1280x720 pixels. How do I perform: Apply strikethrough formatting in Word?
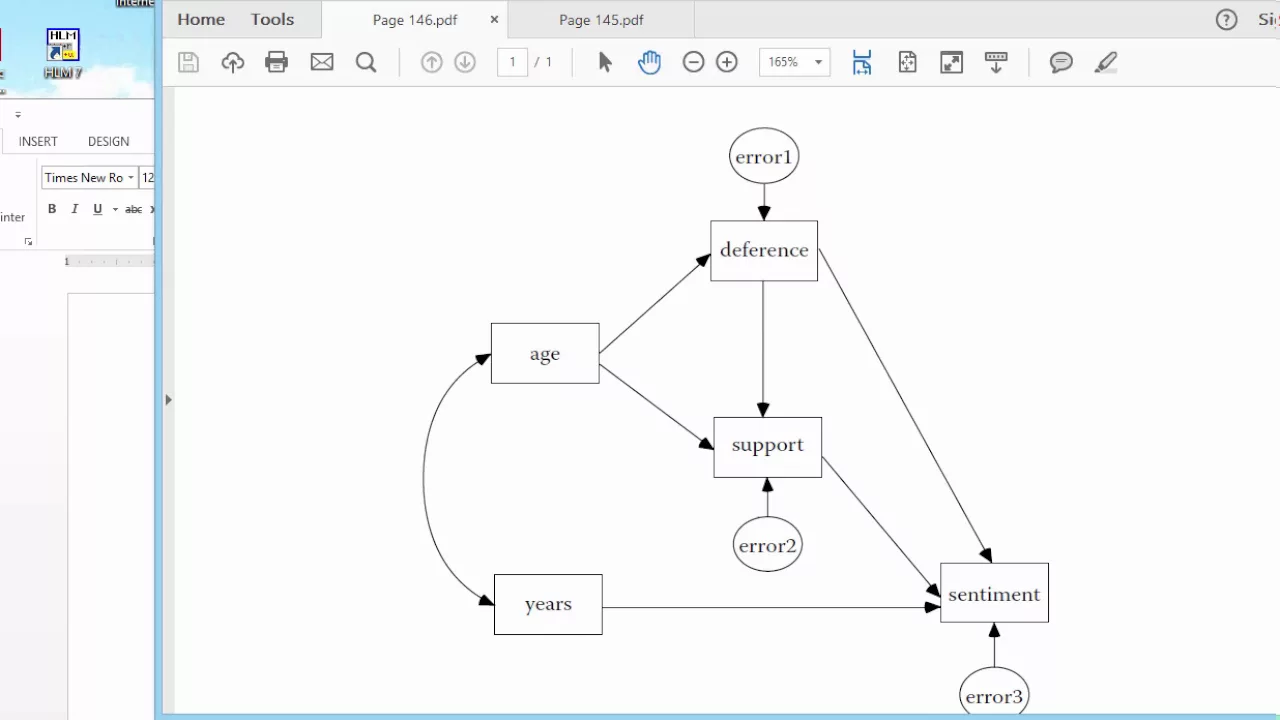pos(133,209)
